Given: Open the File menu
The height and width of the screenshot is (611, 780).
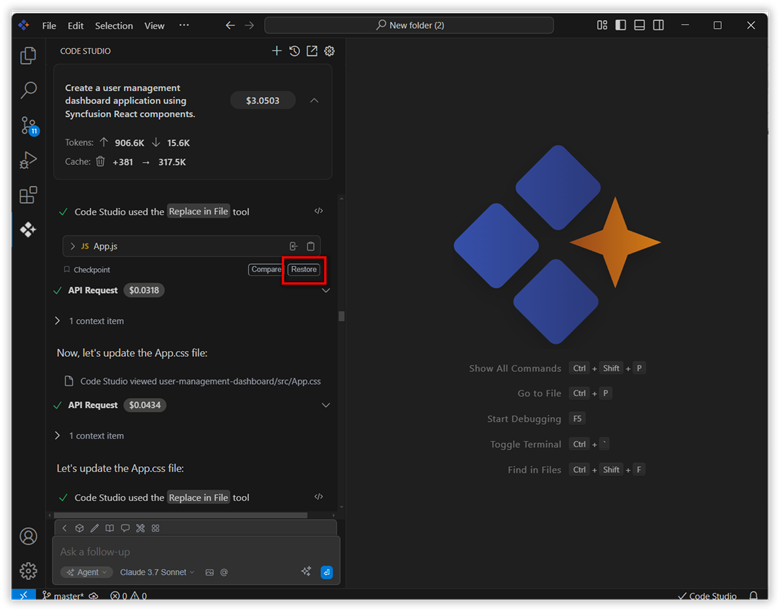Looking at the screenshot, I should pos(49,25).
